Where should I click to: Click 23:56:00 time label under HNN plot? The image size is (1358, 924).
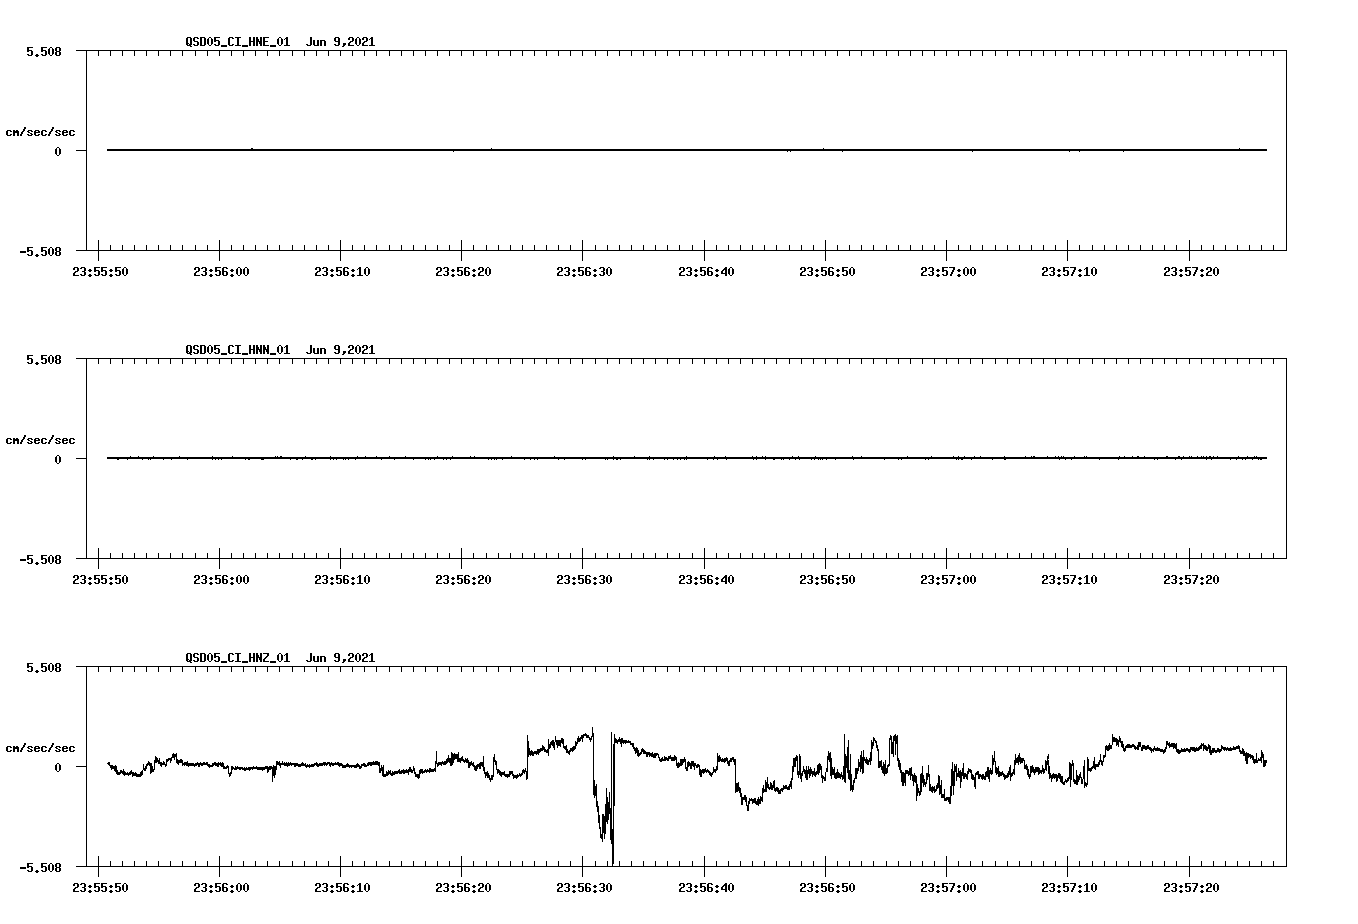(220, 579)
